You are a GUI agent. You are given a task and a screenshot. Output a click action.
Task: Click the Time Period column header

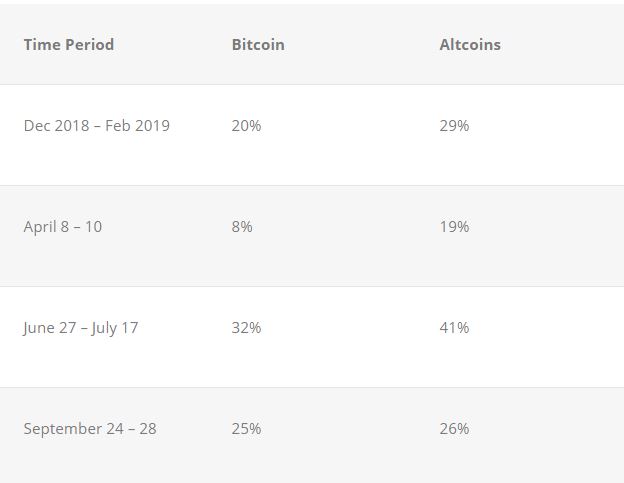(68, 45)
